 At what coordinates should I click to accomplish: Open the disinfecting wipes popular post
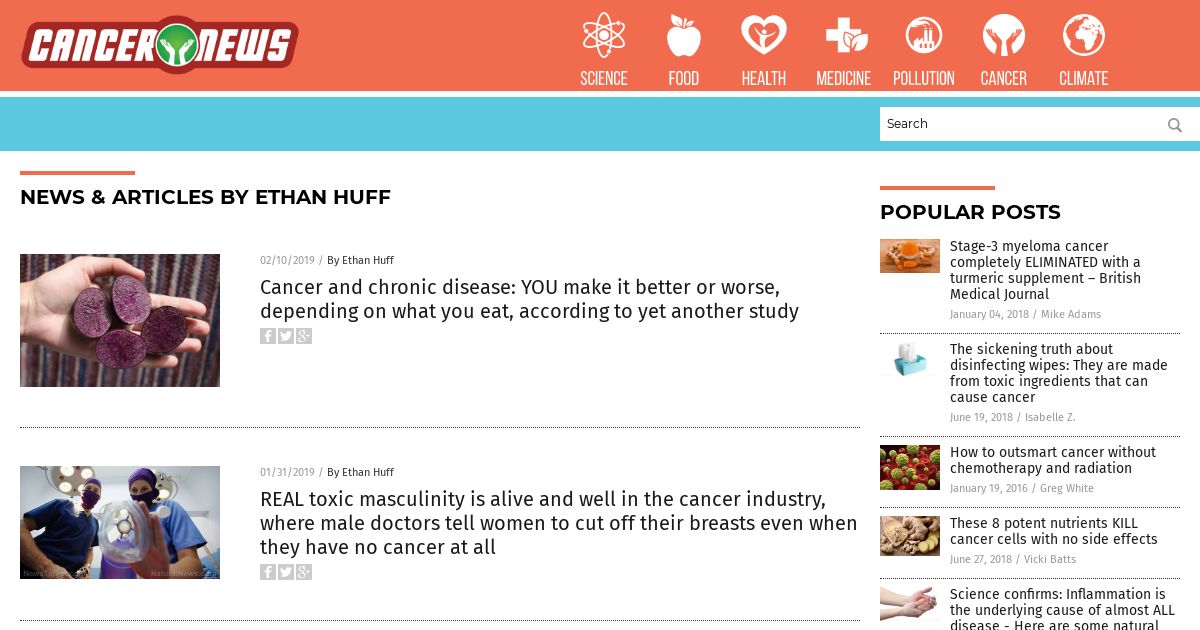click(x=1059, y=373)
